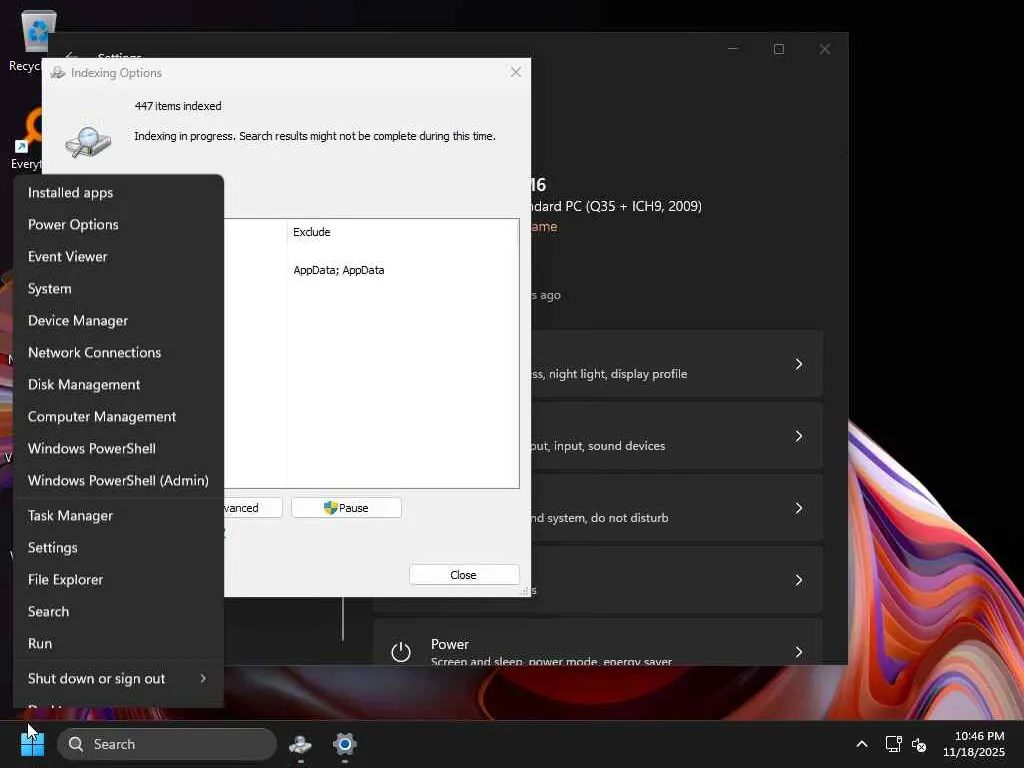Expand Shut down or sign out submenu
This screenshot has height=768, width=1024.
coord(118,679)
